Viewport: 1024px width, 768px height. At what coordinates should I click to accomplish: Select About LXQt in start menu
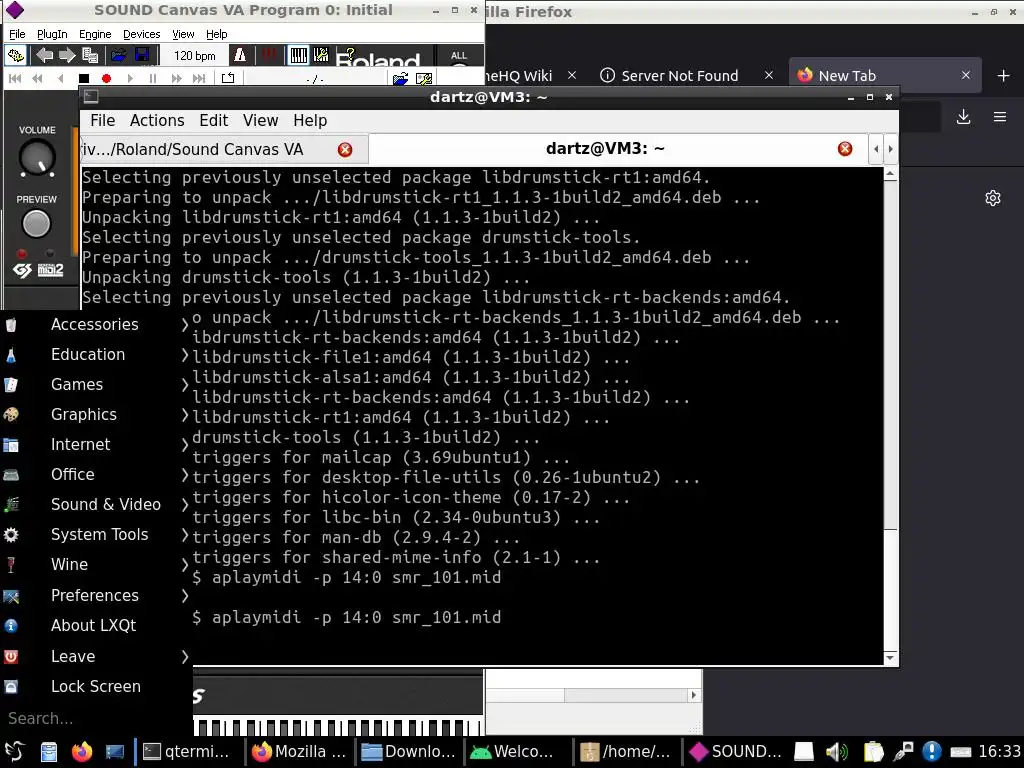tap(96, 626)
